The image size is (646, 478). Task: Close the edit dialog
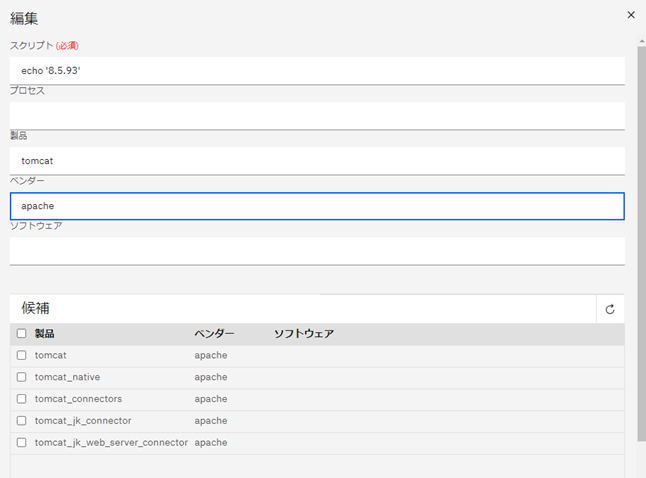(x=630, y=15)
